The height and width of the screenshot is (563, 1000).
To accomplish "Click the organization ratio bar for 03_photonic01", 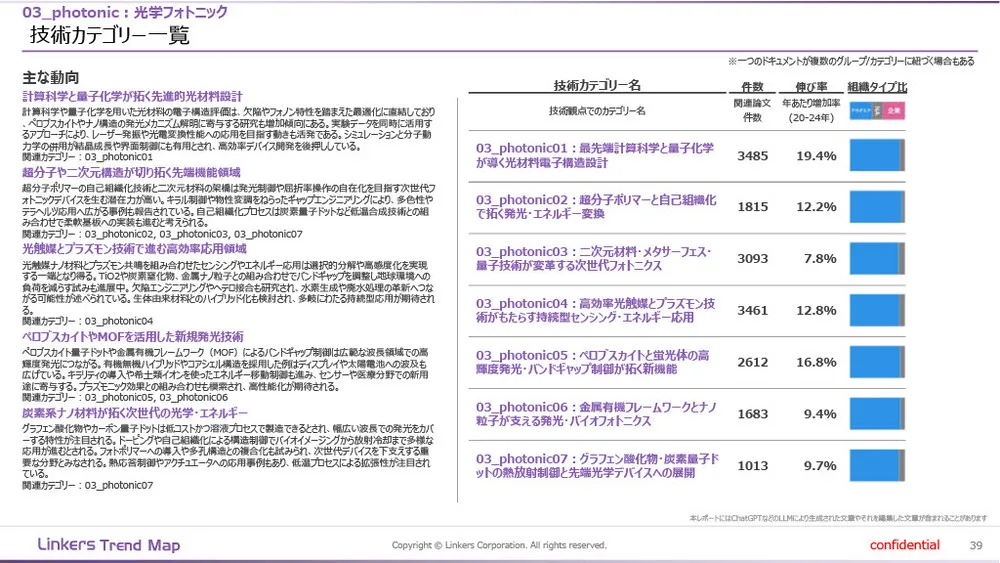I will coord(877,155).
